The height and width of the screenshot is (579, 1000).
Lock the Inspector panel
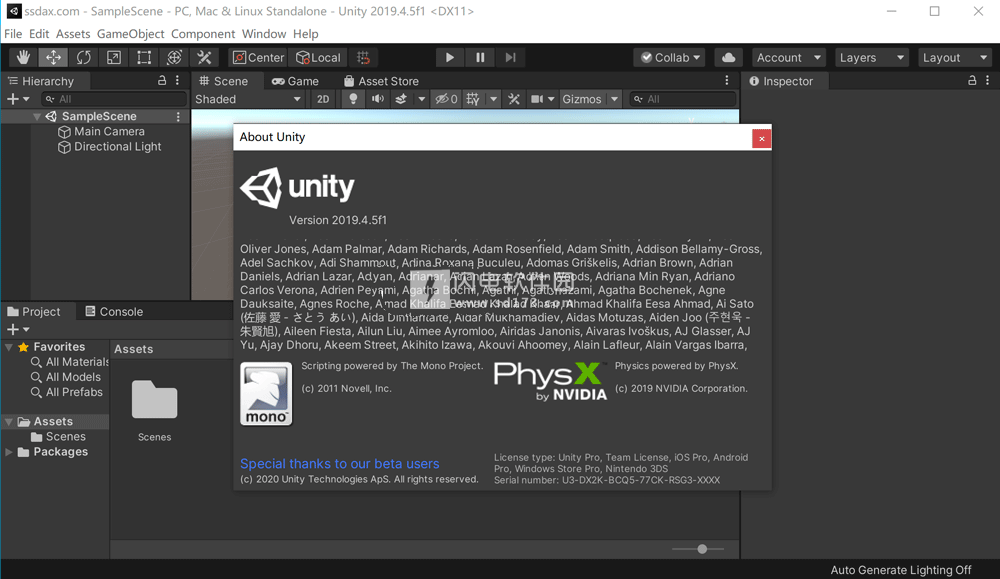tap(972, 80)
